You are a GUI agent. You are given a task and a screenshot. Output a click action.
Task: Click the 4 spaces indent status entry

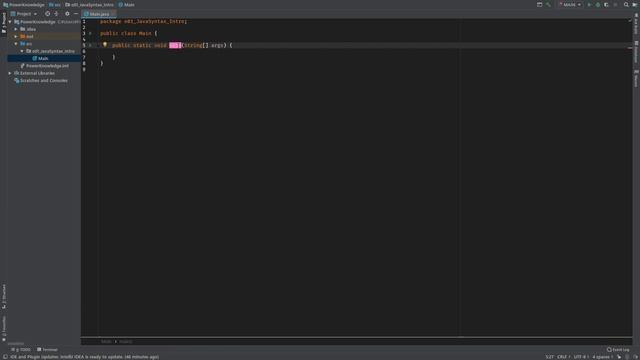(x=602, y=357)
